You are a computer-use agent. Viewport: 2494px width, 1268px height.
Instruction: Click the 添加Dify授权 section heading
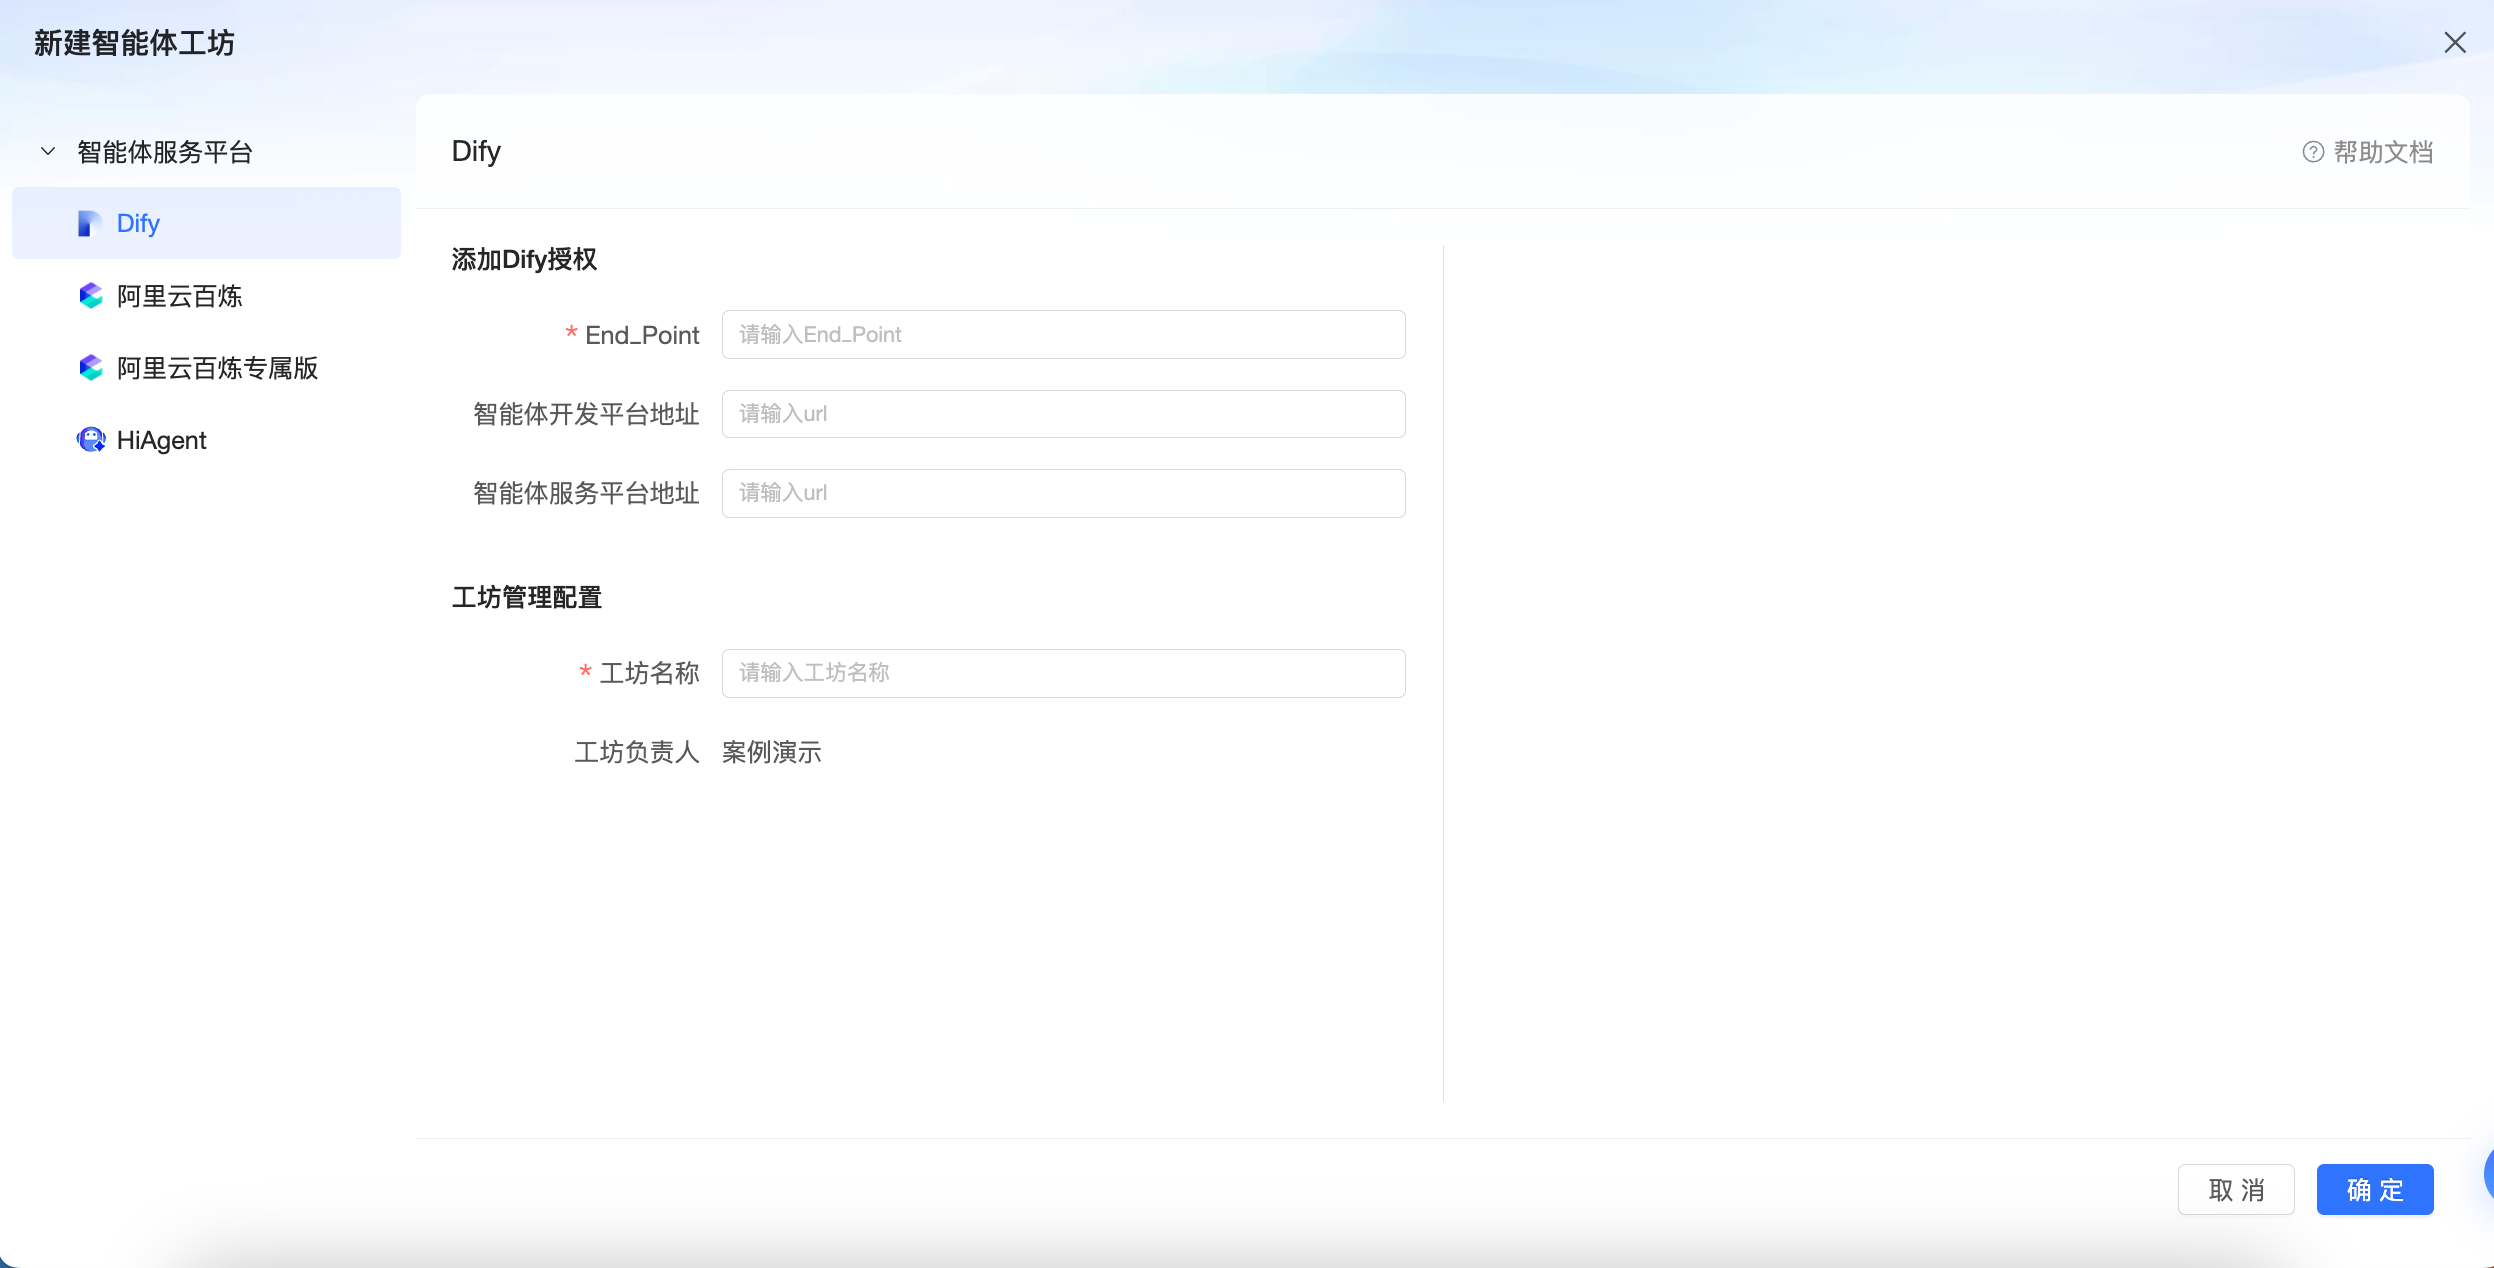tap(524, 260)
